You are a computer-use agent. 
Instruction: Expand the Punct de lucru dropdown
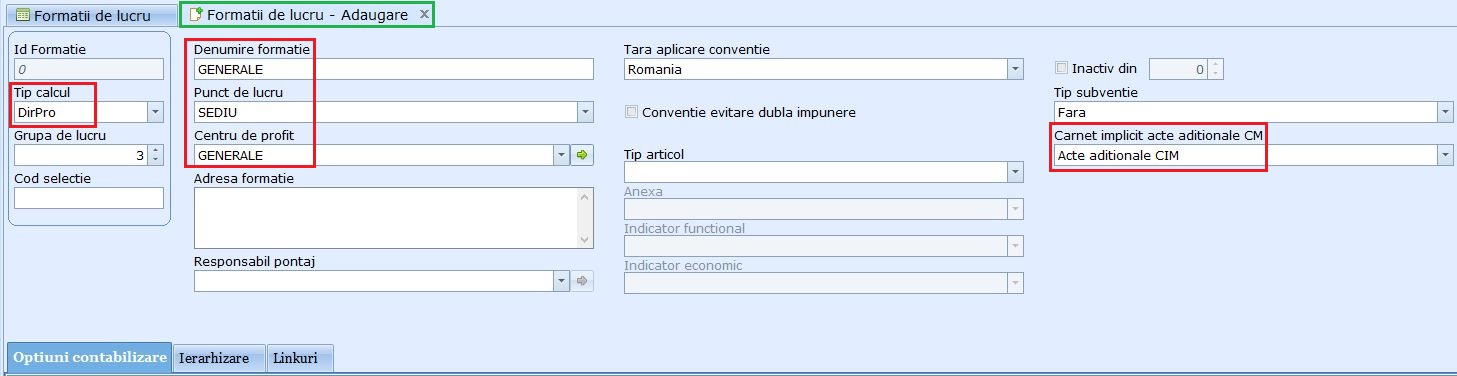coord(585,112)
